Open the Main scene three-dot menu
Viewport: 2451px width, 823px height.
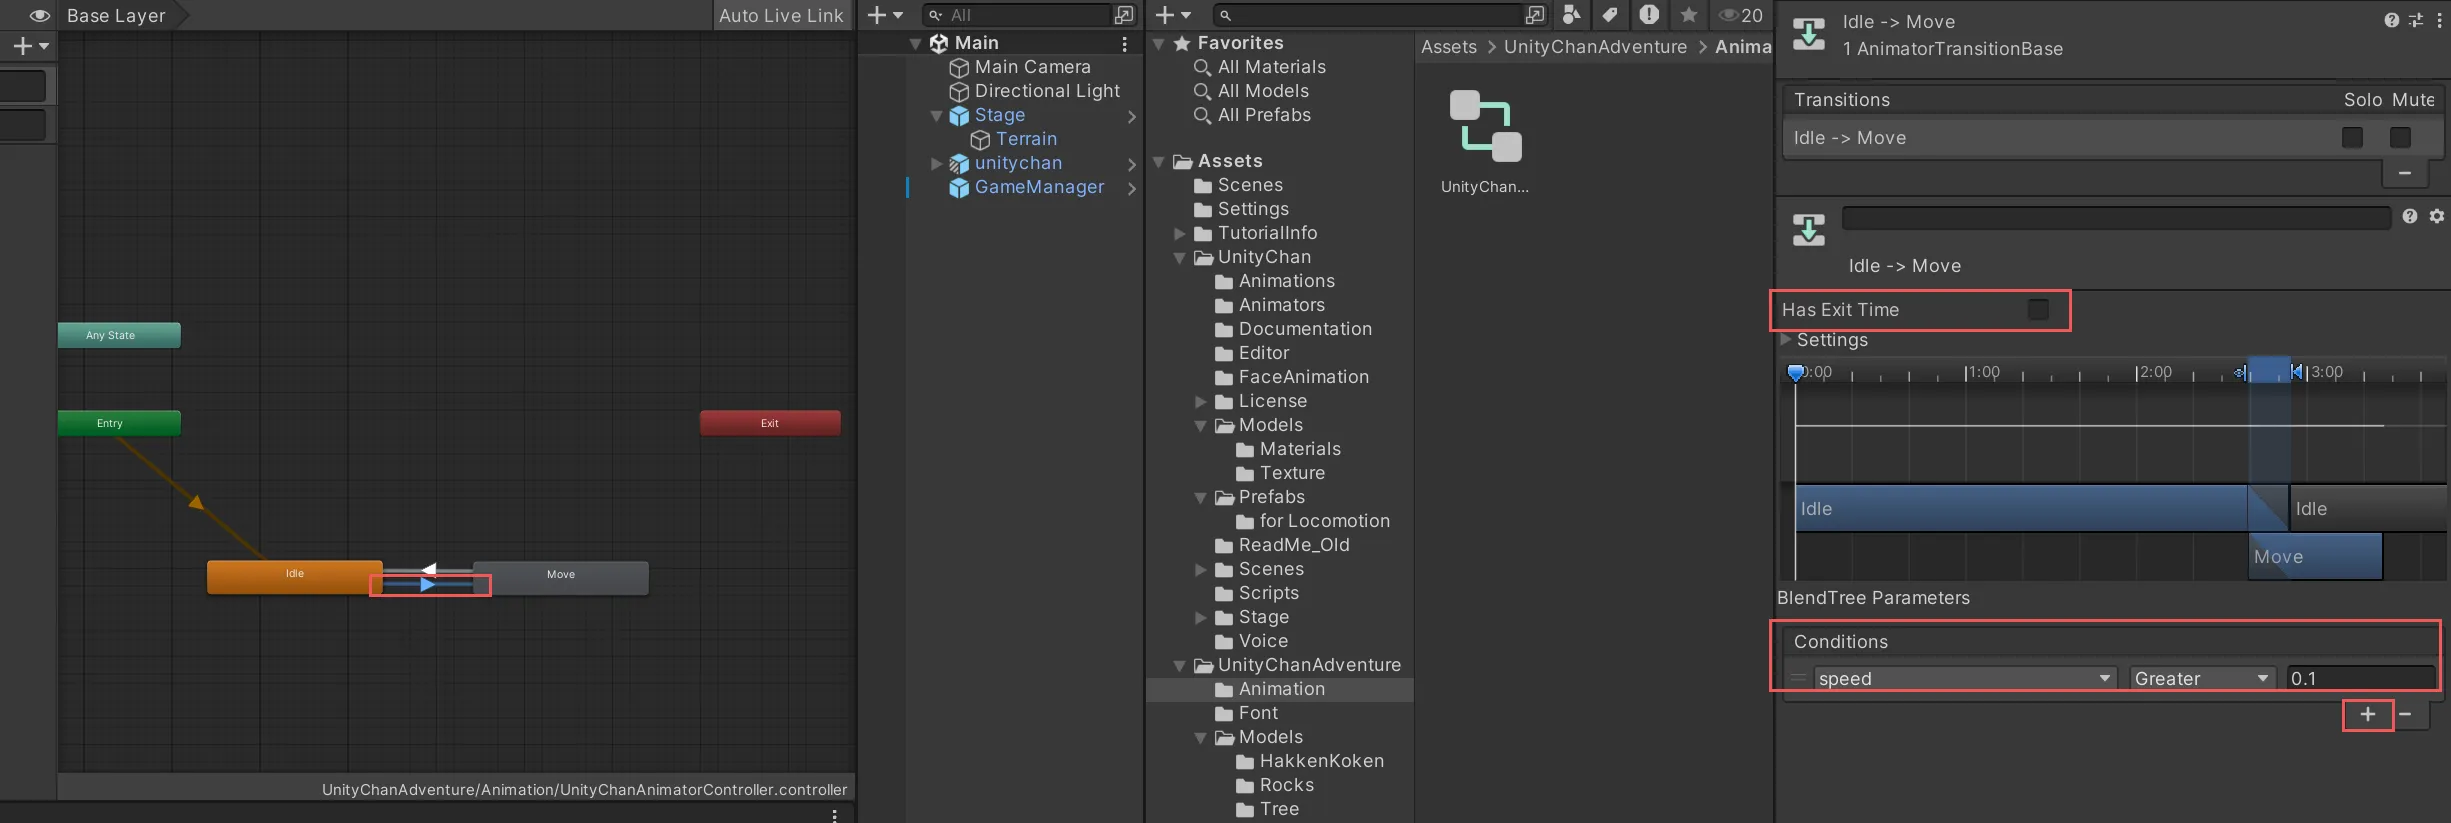tap(1124, 44)
